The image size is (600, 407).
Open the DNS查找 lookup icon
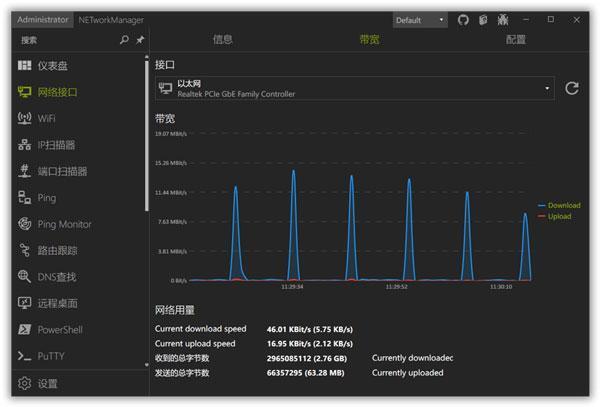point(24,277)
